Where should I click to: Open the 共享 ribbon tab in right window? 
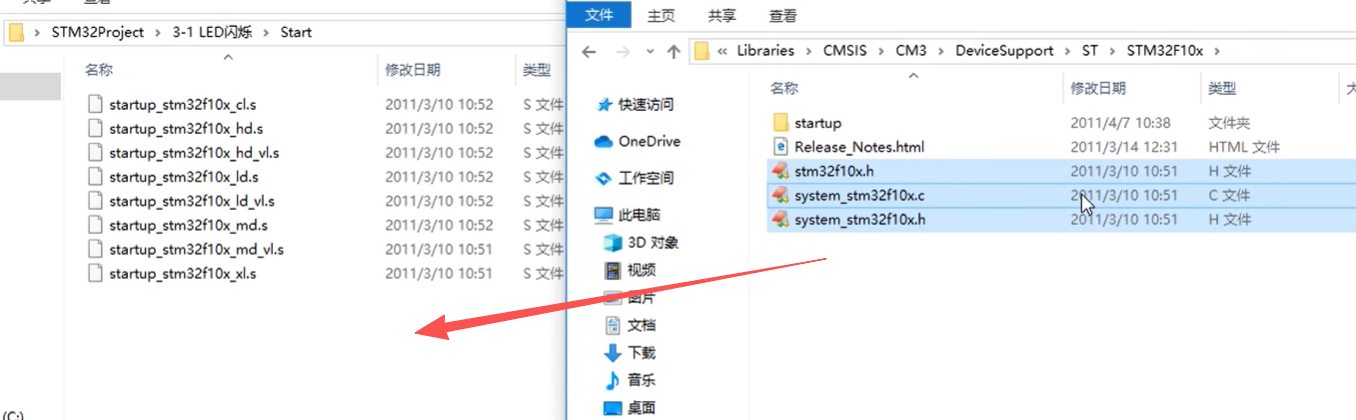tap(722, 15)
